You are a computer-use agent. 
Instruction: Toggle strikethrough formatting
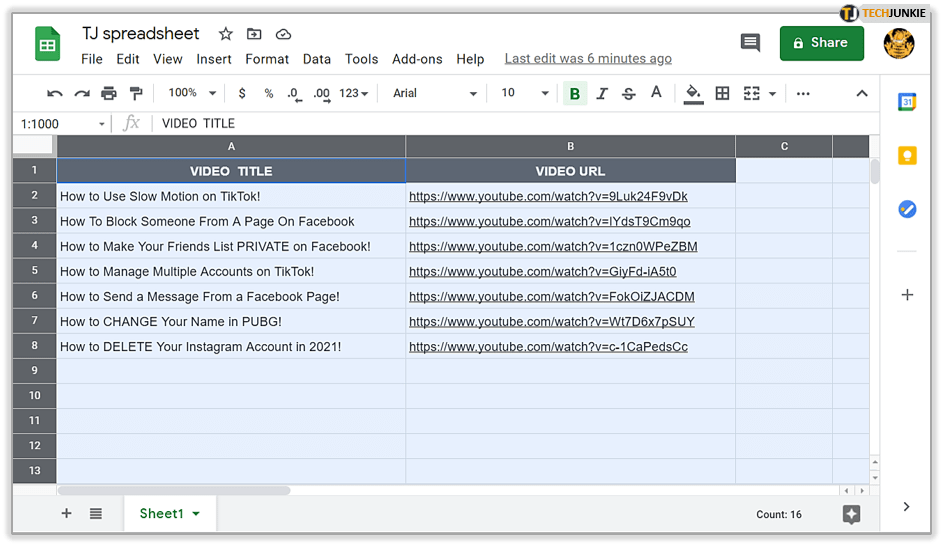[x=629, y=94]
